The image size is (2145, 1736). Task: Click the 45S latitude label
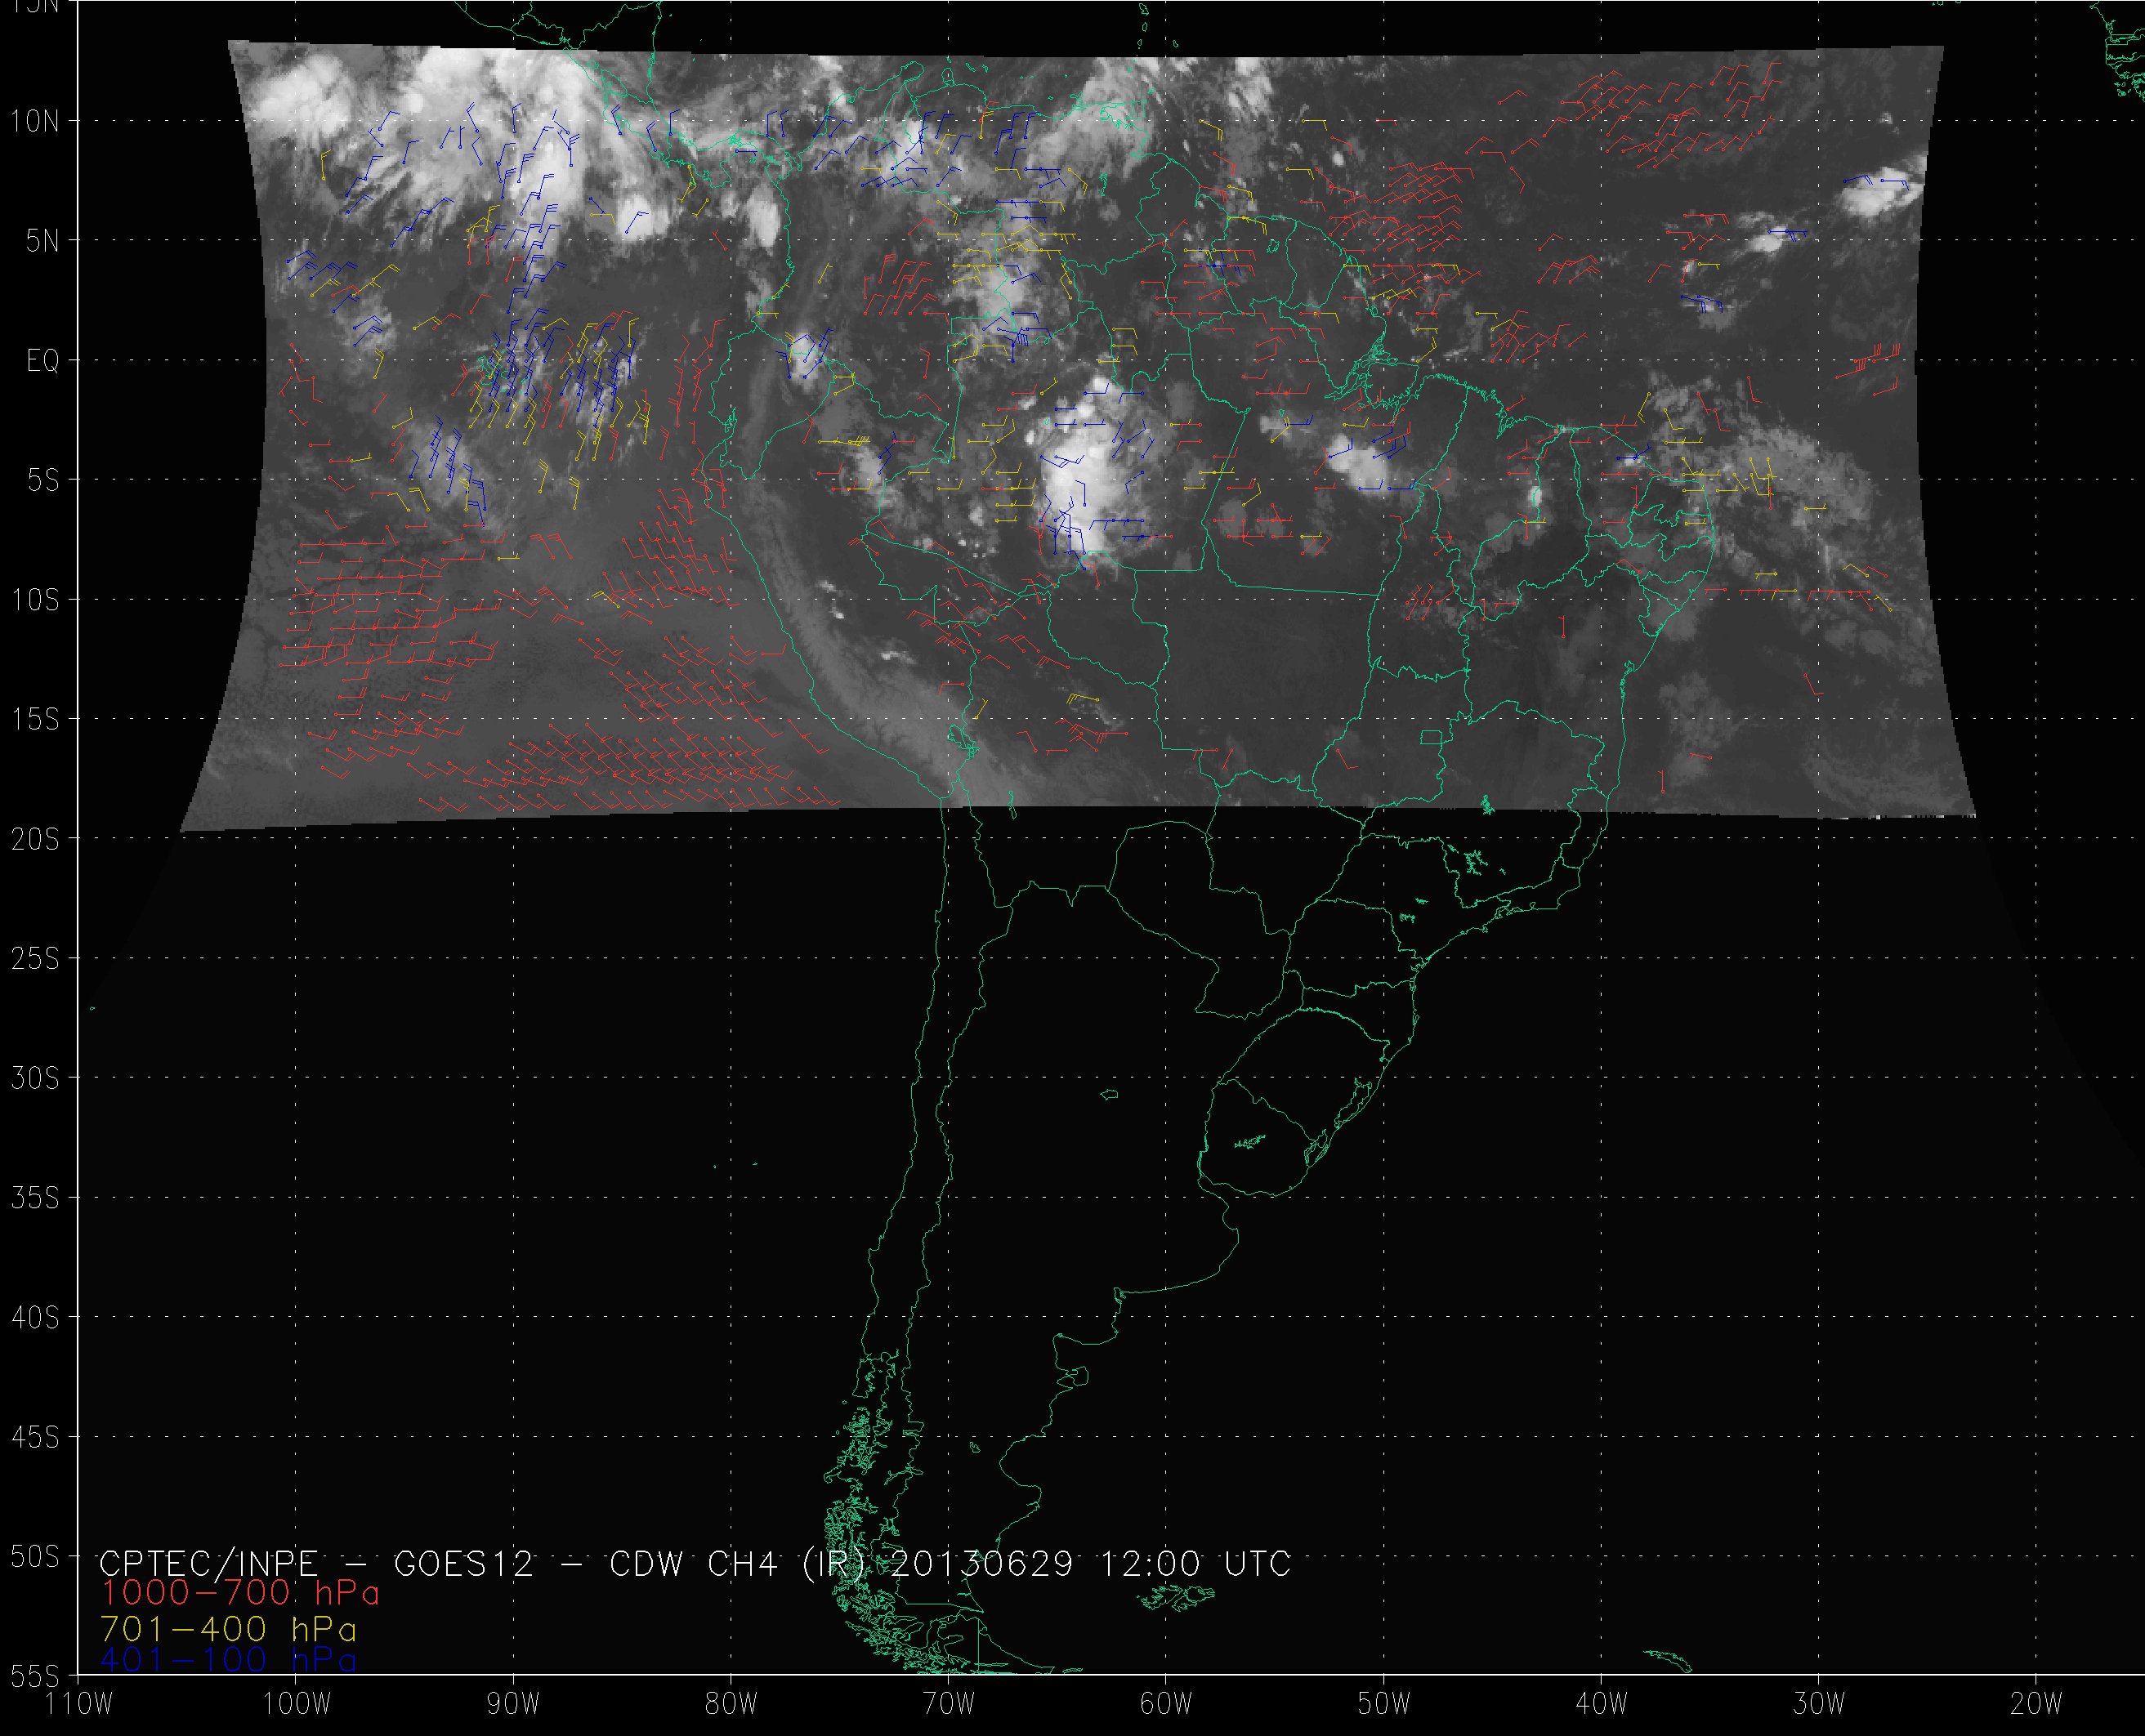pos(35,1438)
